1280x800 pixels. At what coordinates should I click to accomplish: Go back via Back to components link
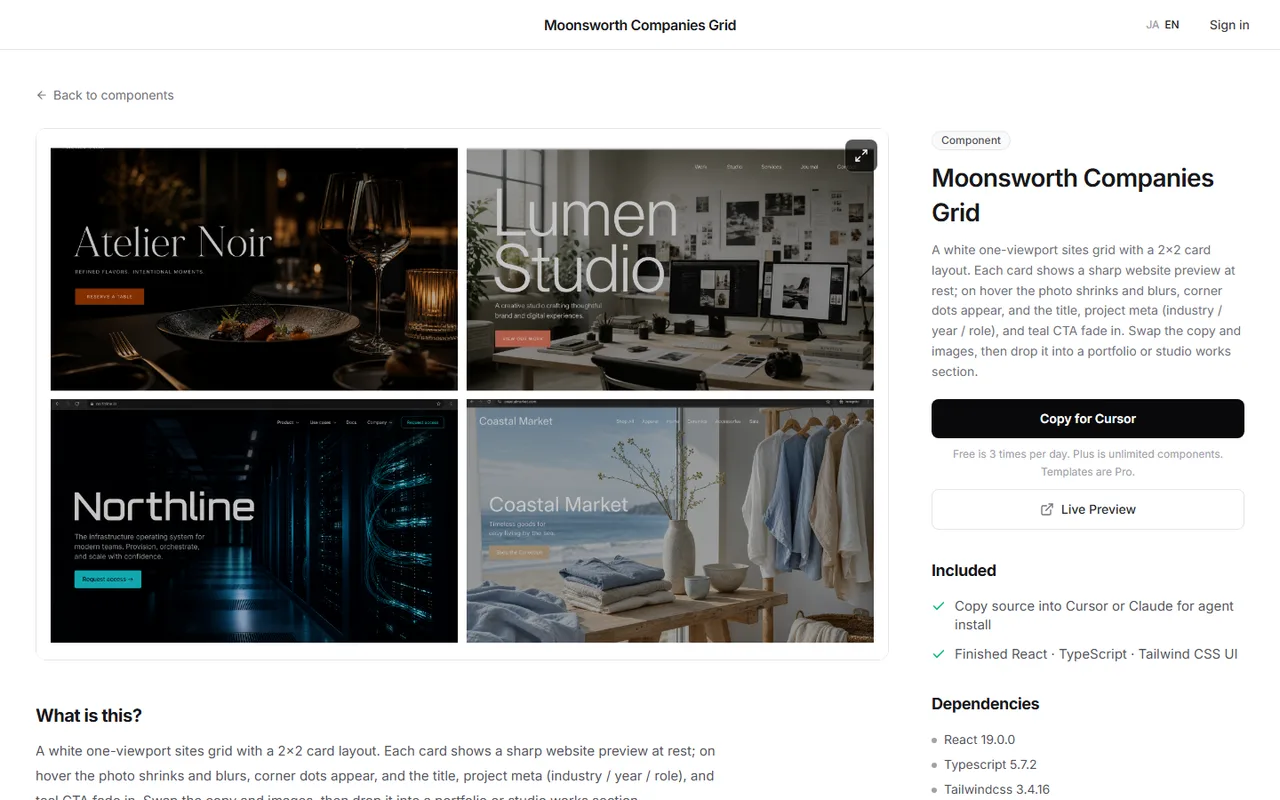(x=105, y=95)
